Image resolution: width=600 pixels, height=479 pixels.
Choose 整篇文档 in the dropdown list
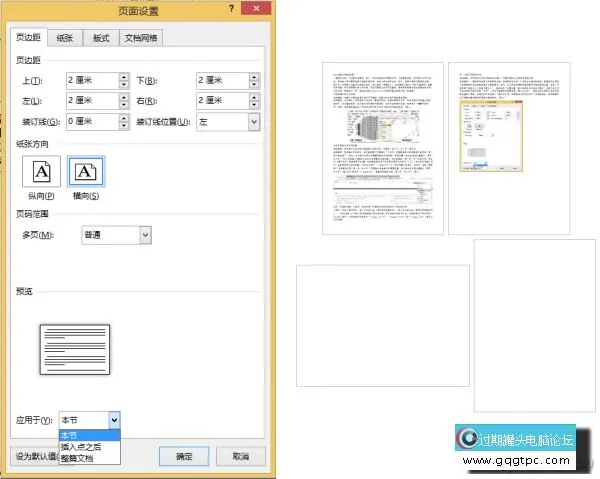point(90,458)
